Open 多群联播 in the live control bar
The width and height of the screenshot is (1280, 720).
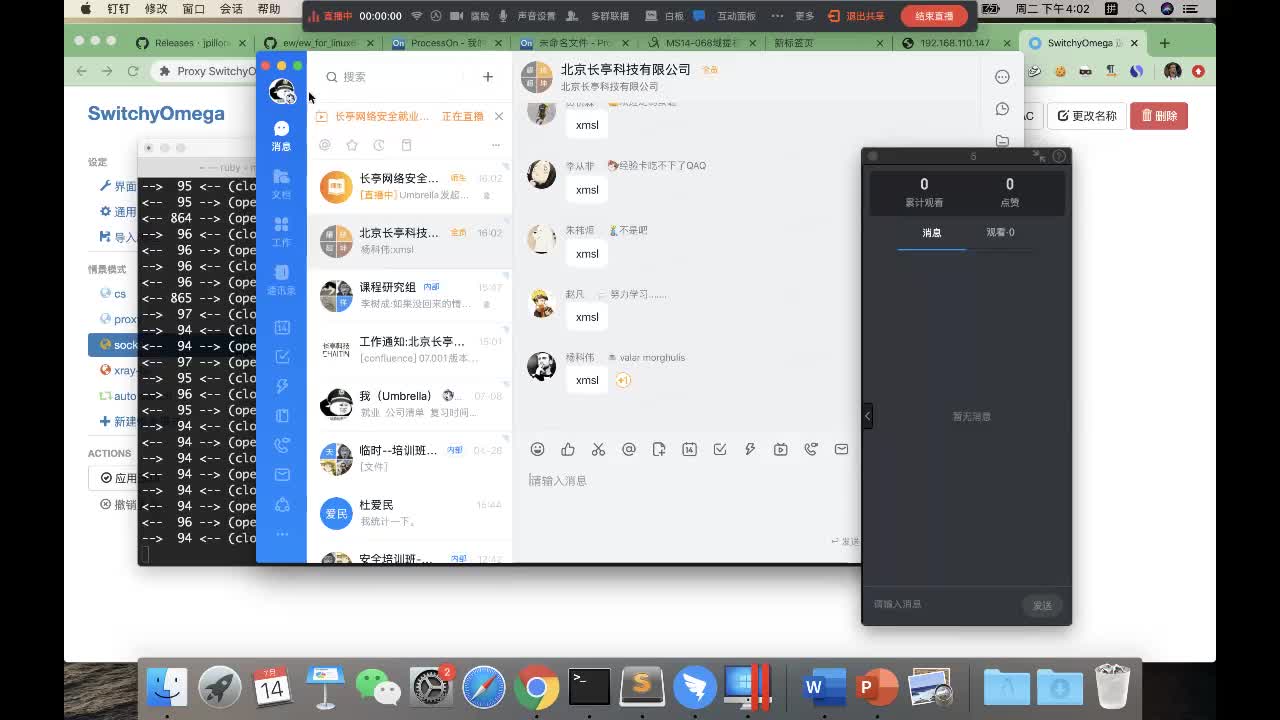pyautogui.click(x=599, y=16)
